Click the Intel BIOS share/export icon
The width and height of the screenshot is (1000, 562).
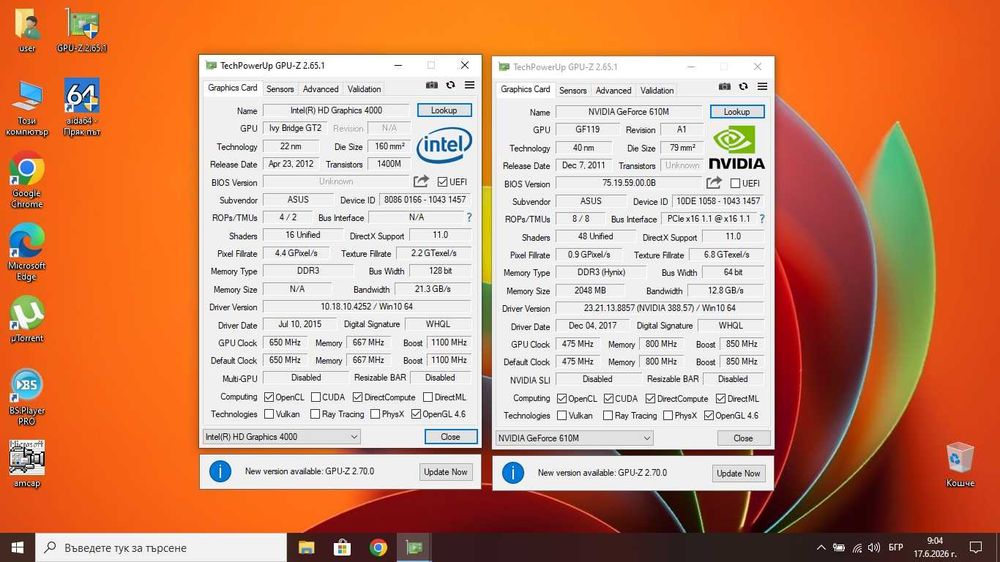pos(421,182)
